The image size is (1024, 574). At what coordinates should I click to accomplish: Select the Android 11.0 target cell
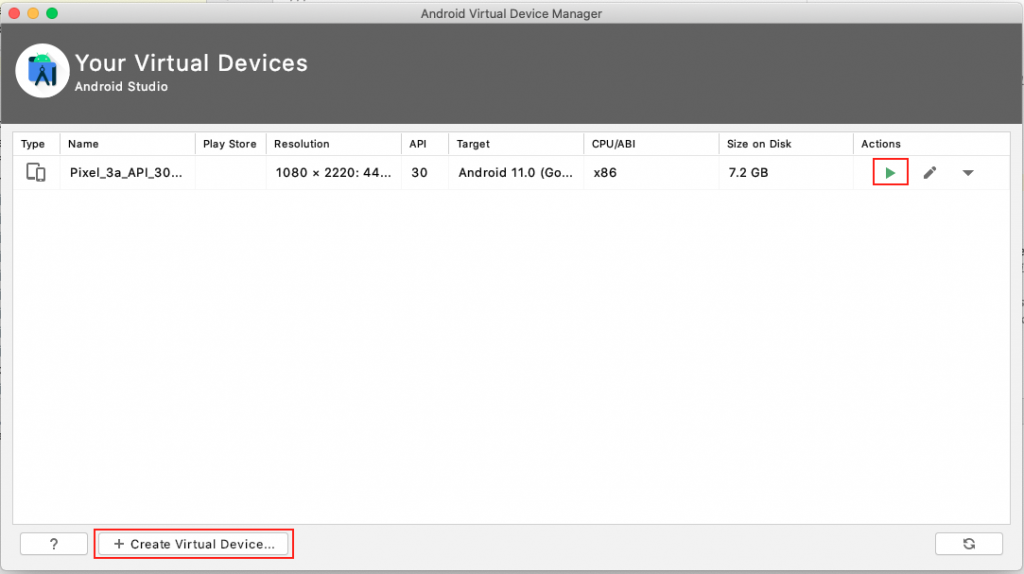tap(515, 172)
